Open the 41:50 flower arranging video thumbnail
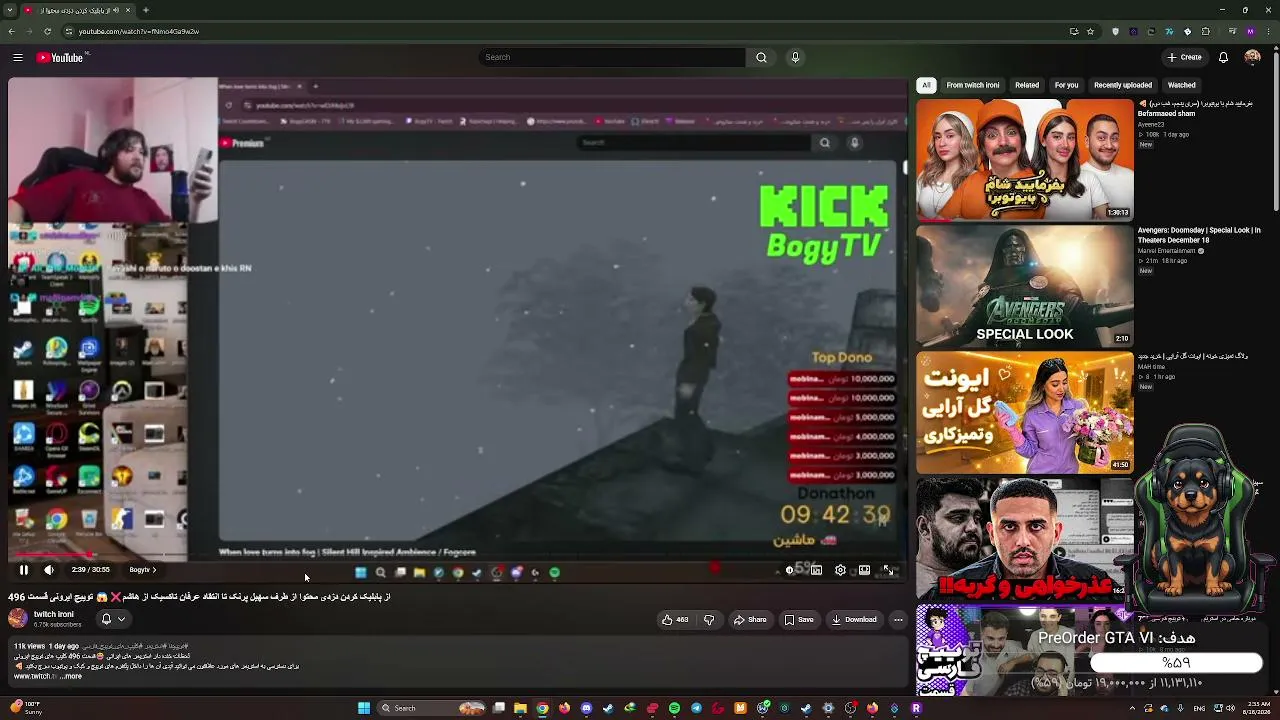 pyautogui.click(x=1025, y=413)
